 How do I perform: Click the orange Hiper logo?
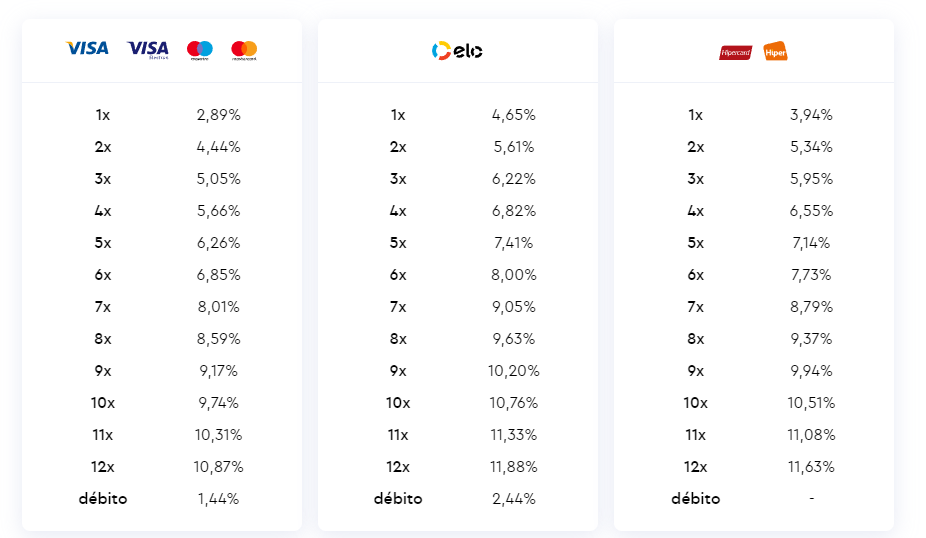point(775,51)
